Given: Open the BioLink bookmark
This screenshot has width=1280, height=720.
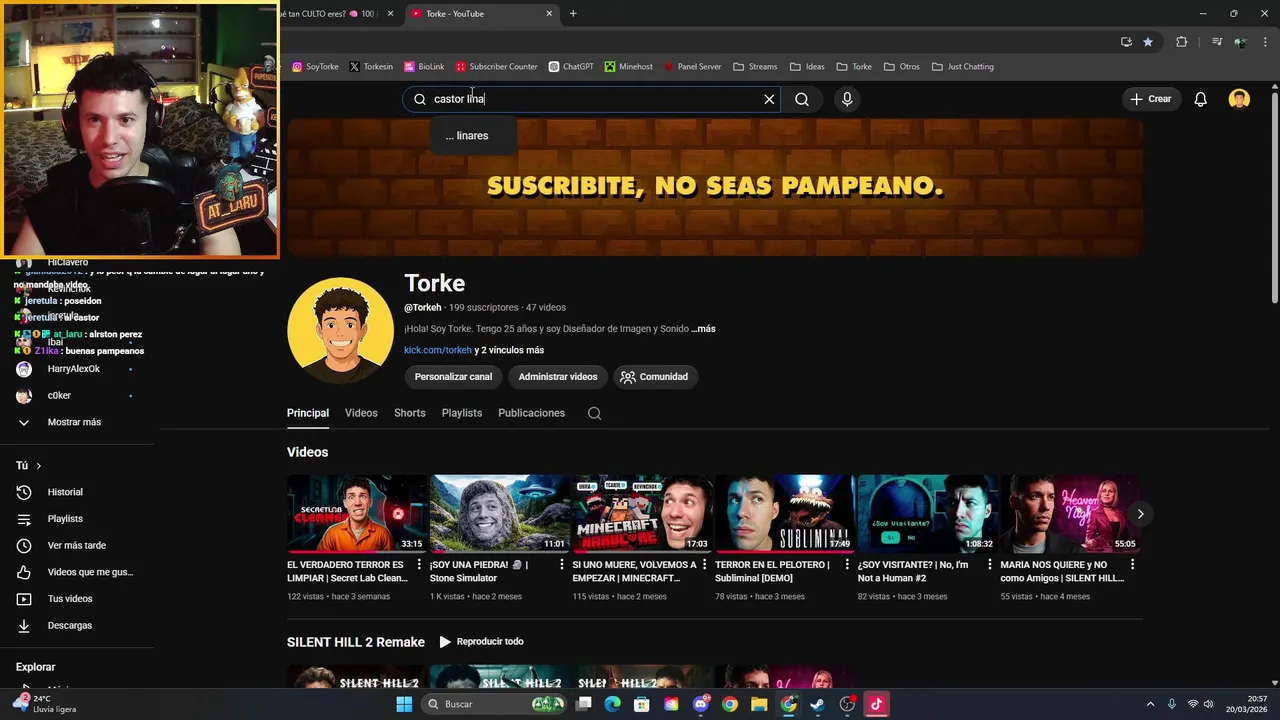Looking at the screenshot, I should 424,67.
